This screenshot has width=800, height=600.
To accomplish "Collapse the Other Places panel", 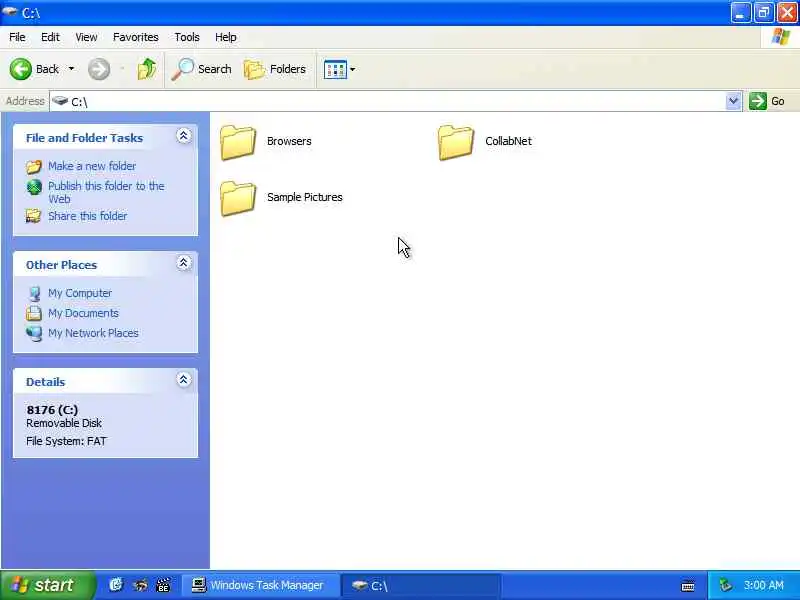I will [184, 263].
